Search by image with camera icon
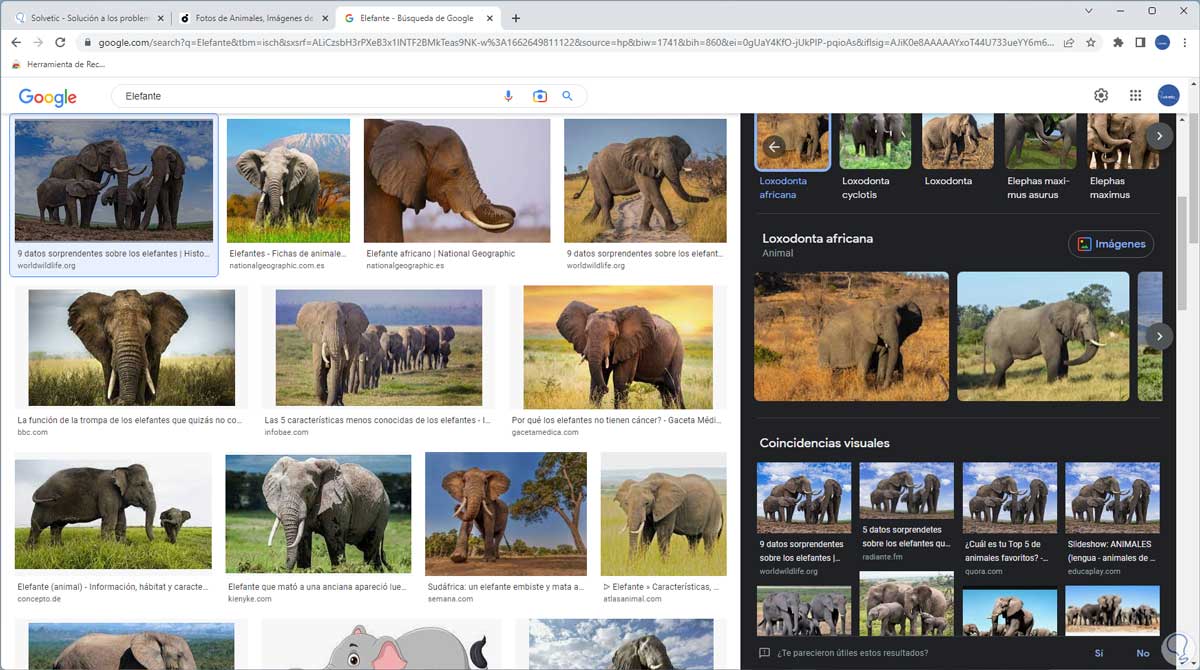1200x670 pixels. pyautogui.click(x=540, y=96)
